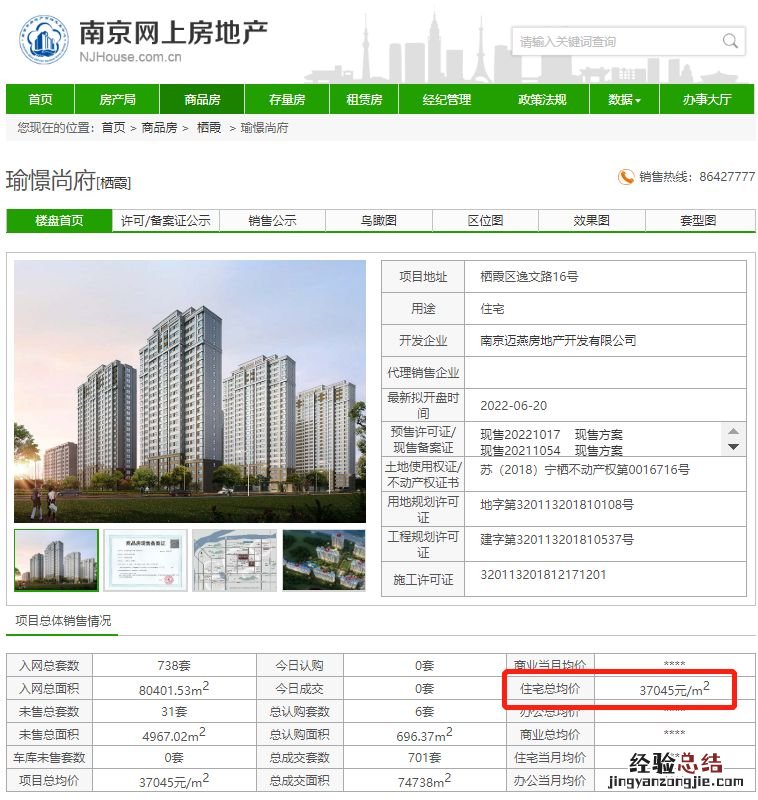Screen dimensions: 758x800
Task: Click the permit list scroll down arrow
Action: click(x=734, y=447)
